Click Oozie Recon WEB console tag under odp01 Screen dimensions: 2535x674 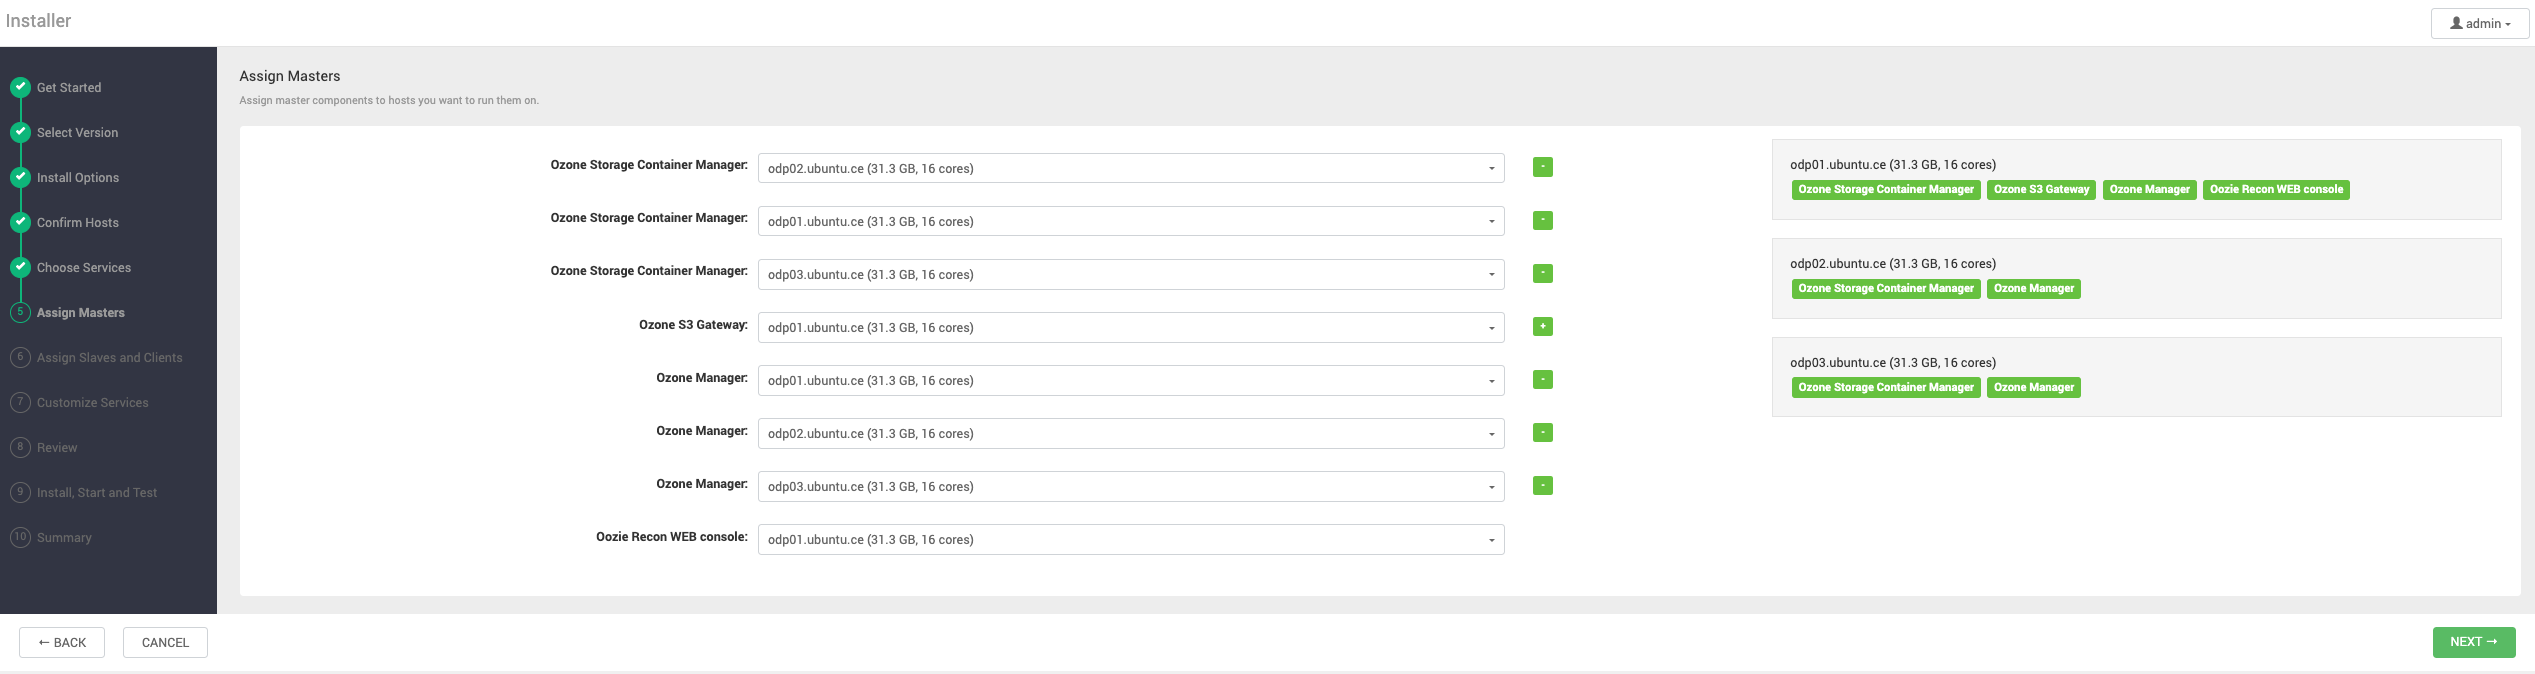click(2276, 190)
